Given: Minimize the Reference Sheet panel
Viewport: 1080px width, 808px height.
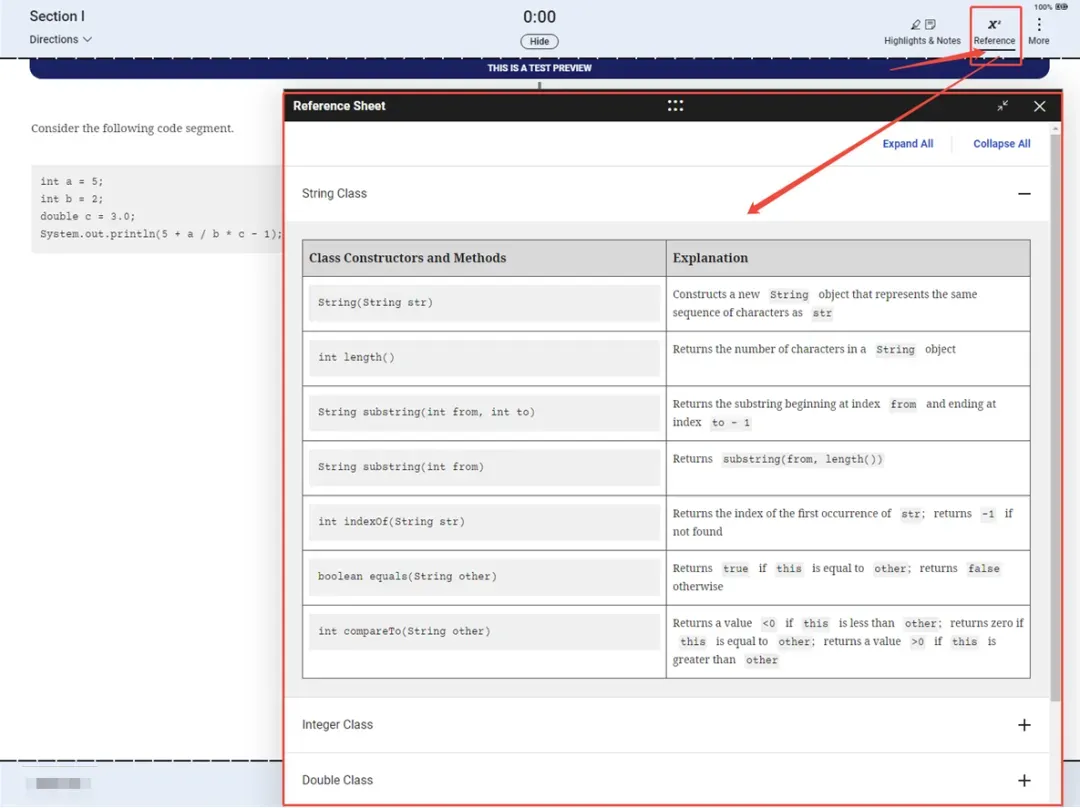Looking at the screenshot, I should [x=1002, y=106].
